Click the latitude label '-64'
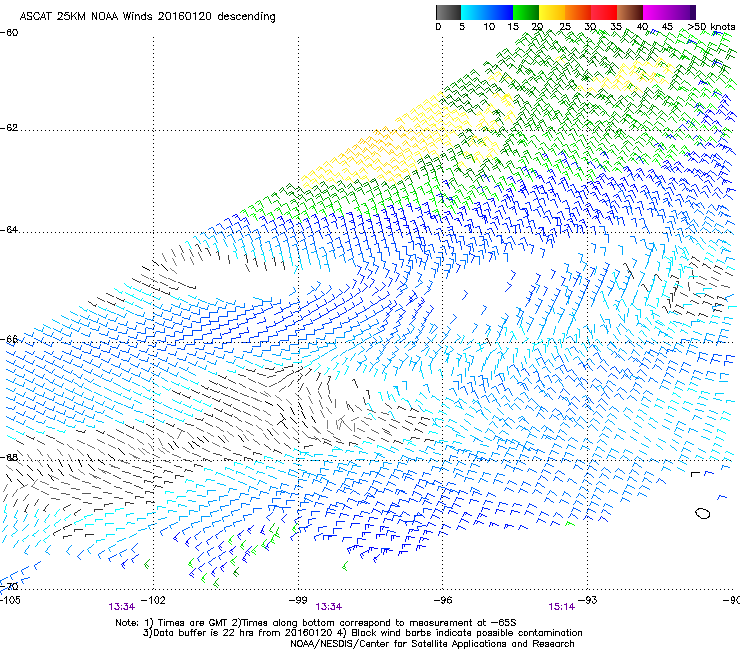The height and width of the screenshot is (650, 740). point(9,230)
